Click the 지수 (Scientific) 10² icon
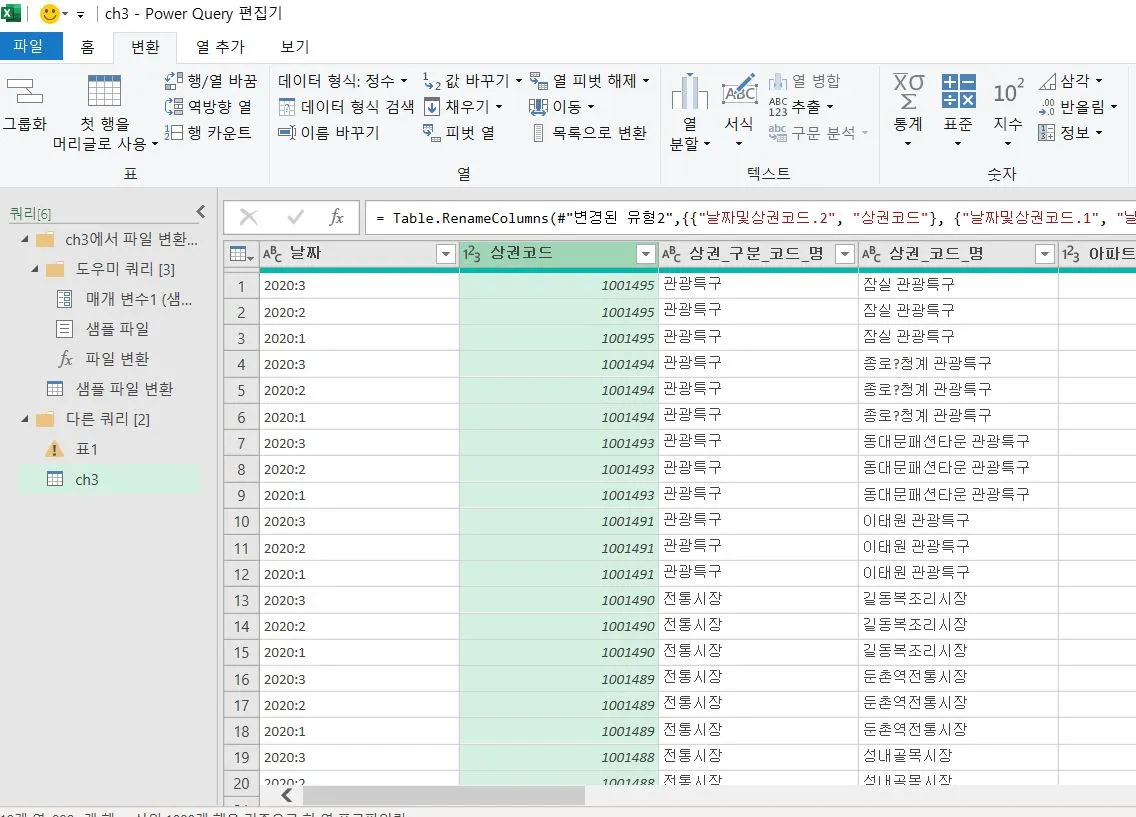Viewport: 1136px width, 817px height. 1008,92
